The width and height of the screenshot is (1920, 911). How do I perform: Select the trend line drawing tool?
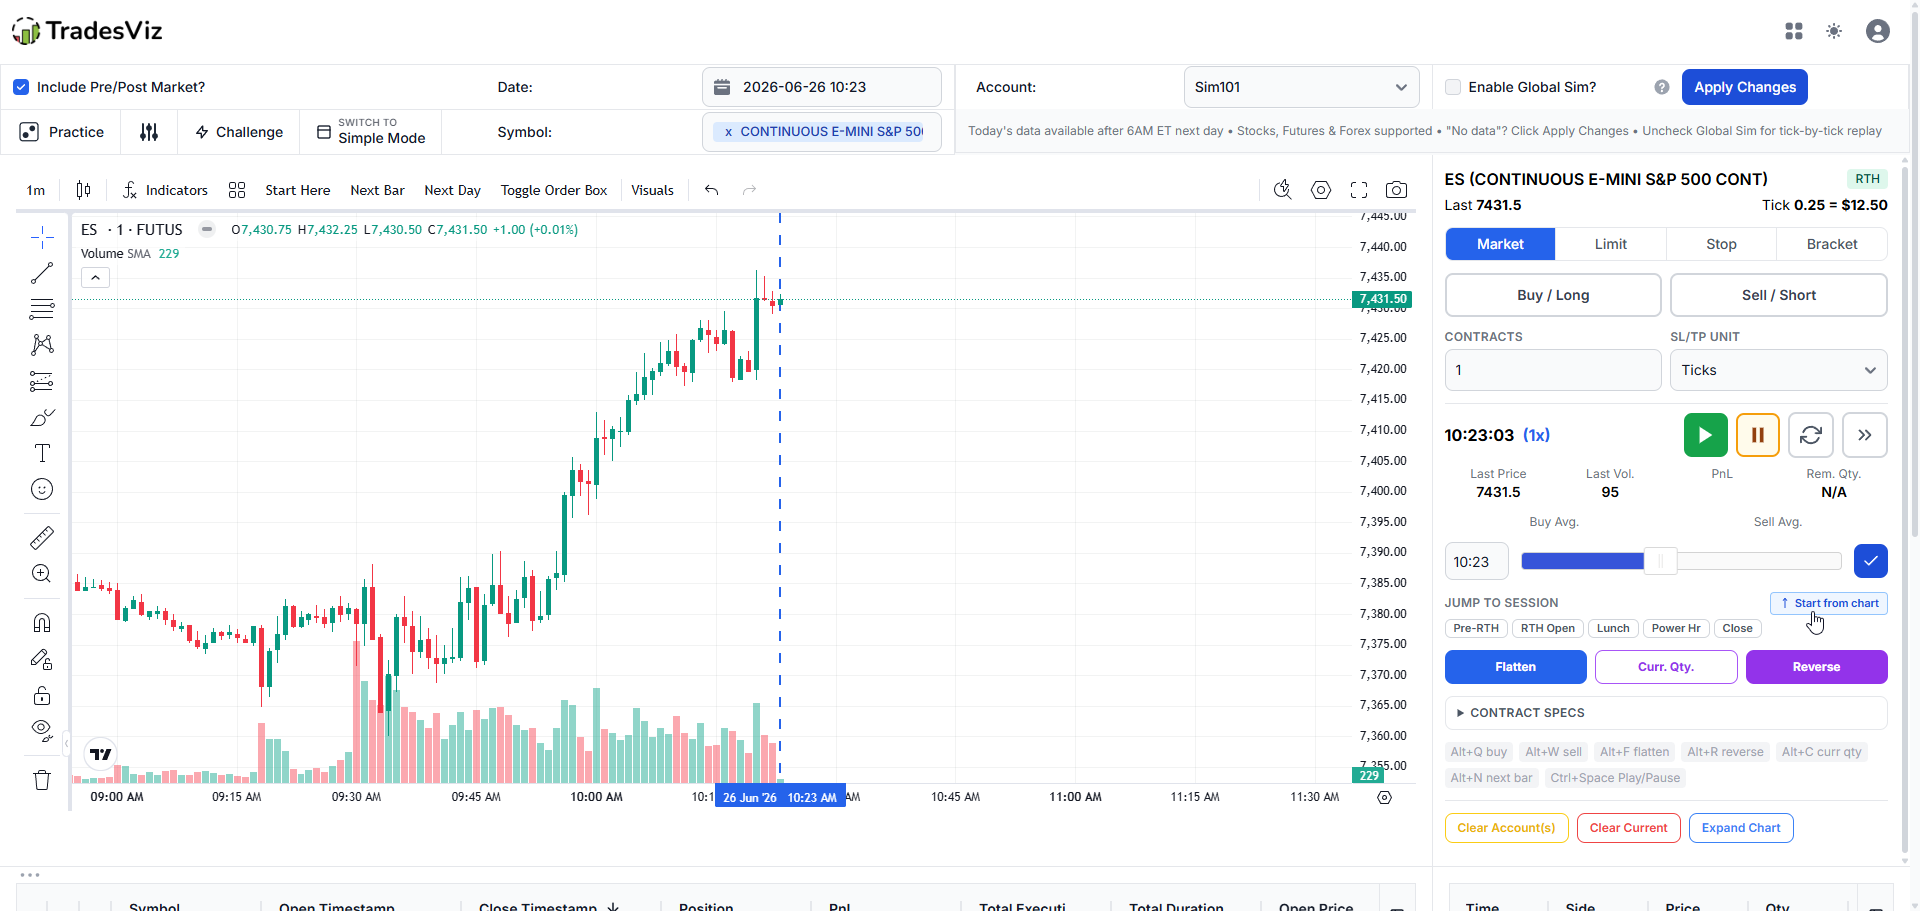42,273
